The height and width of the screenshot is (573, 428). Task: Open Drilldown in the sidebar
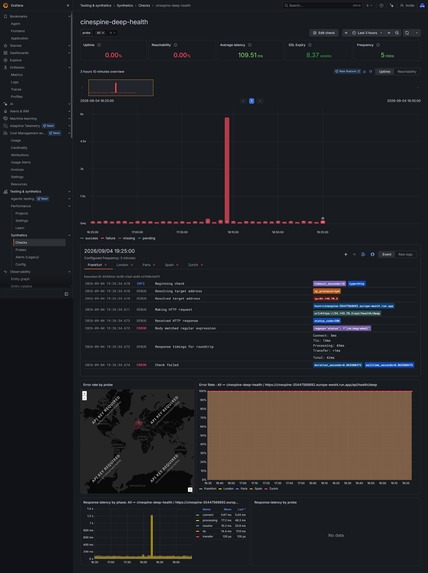[17, 68]
